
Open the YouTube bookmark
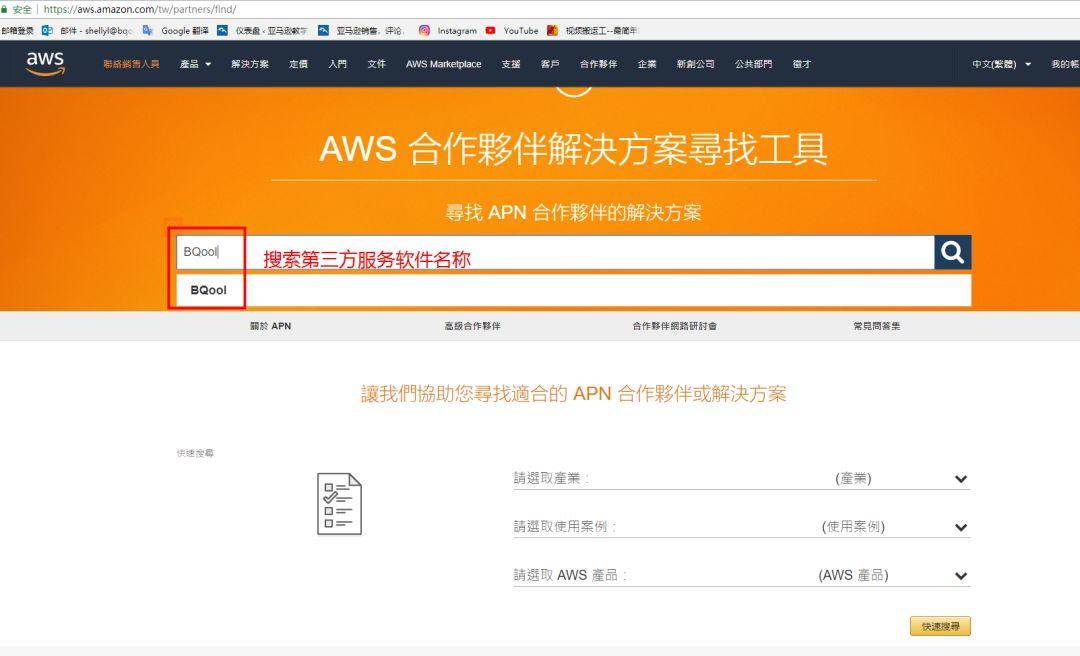[x=512, y=30]
